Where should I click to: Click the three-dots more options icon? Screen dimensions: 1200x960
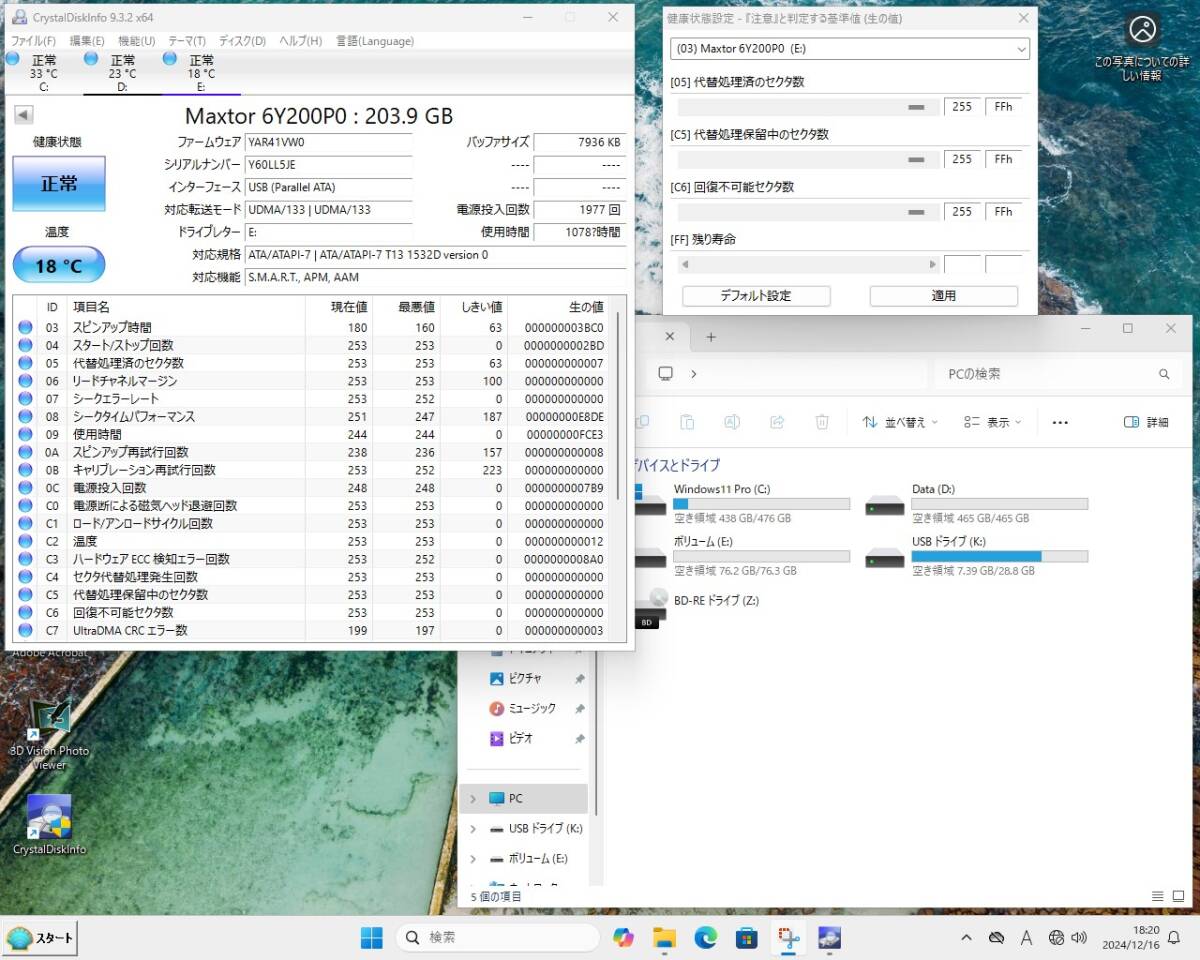click(x=1060, y=423)
